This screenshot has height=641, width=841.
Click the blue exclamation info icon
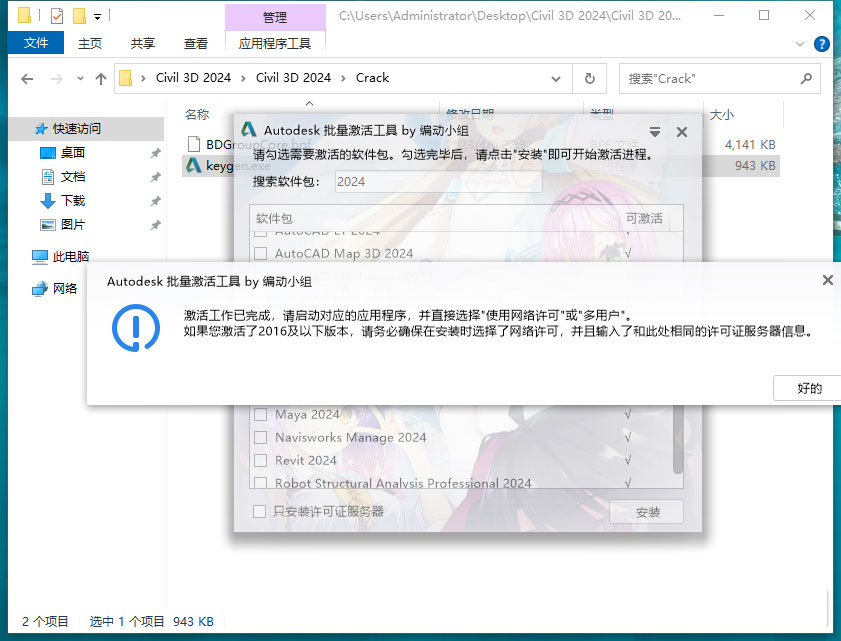(136, 328)
